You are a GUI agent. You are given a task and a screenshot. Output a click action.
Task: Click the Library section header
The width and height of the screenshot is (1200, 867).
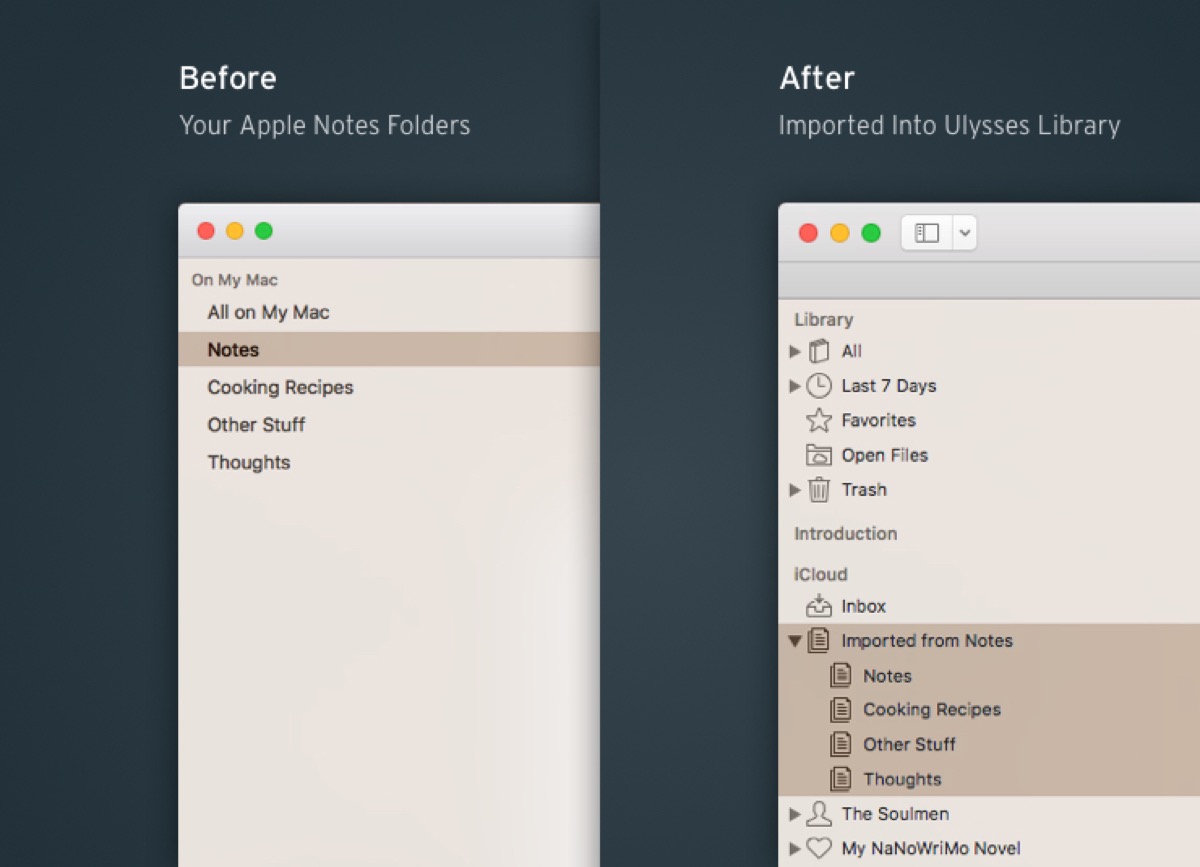point(823,320)
